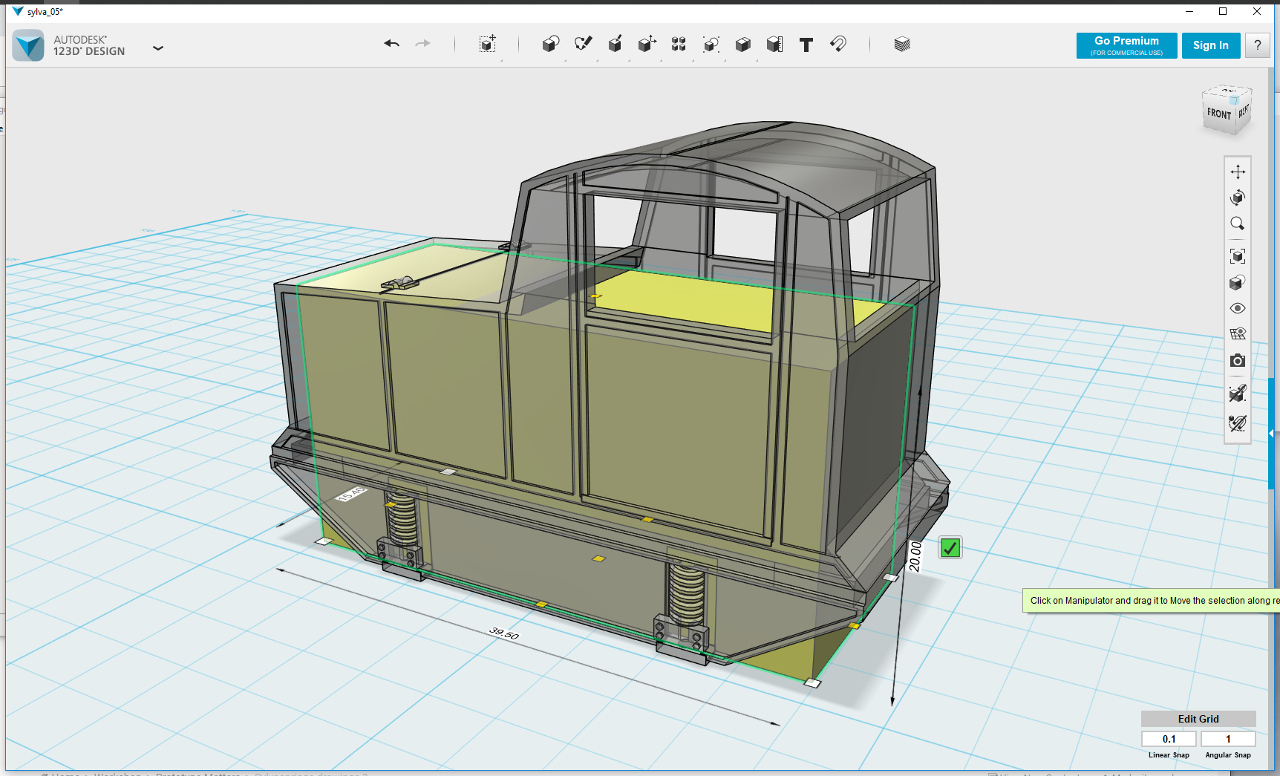Open the Construct tool menu
The image size is (1280, 776).
point(615,44)
